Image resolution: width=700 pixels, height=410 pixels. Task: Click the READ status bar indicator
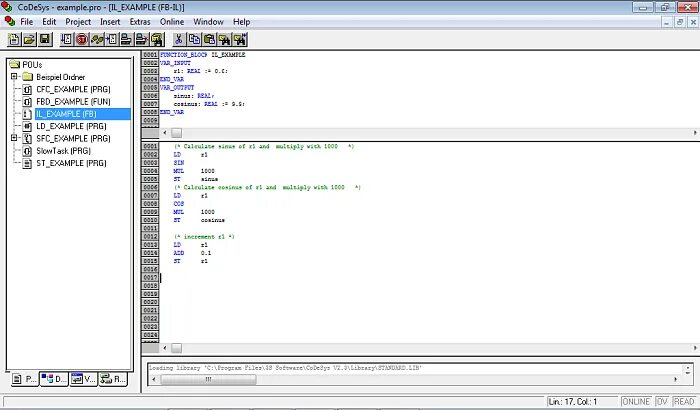[684, 402]
